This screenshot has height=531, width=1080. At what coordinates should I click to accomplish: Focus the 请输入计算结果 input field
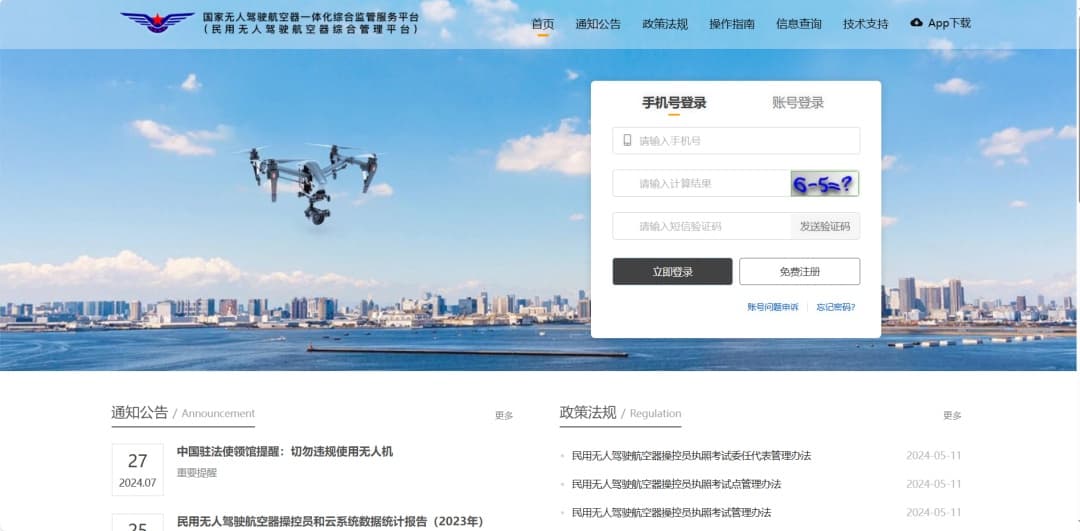click(701, 184)
